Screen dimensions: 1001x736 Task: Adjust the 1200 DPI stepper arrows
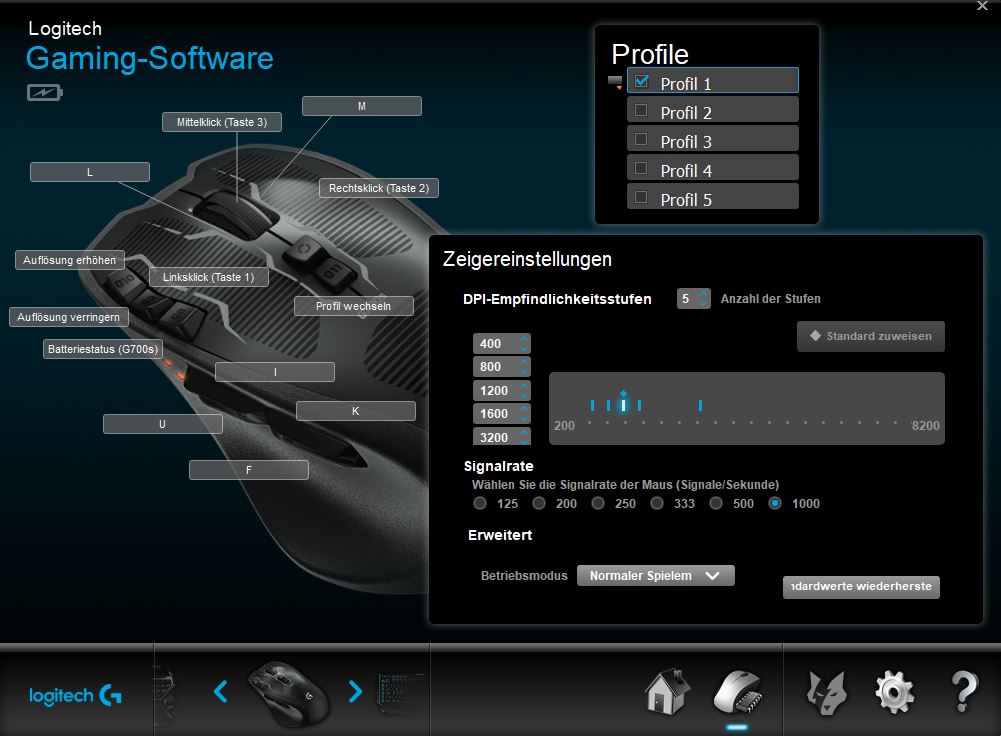[523, 390]
